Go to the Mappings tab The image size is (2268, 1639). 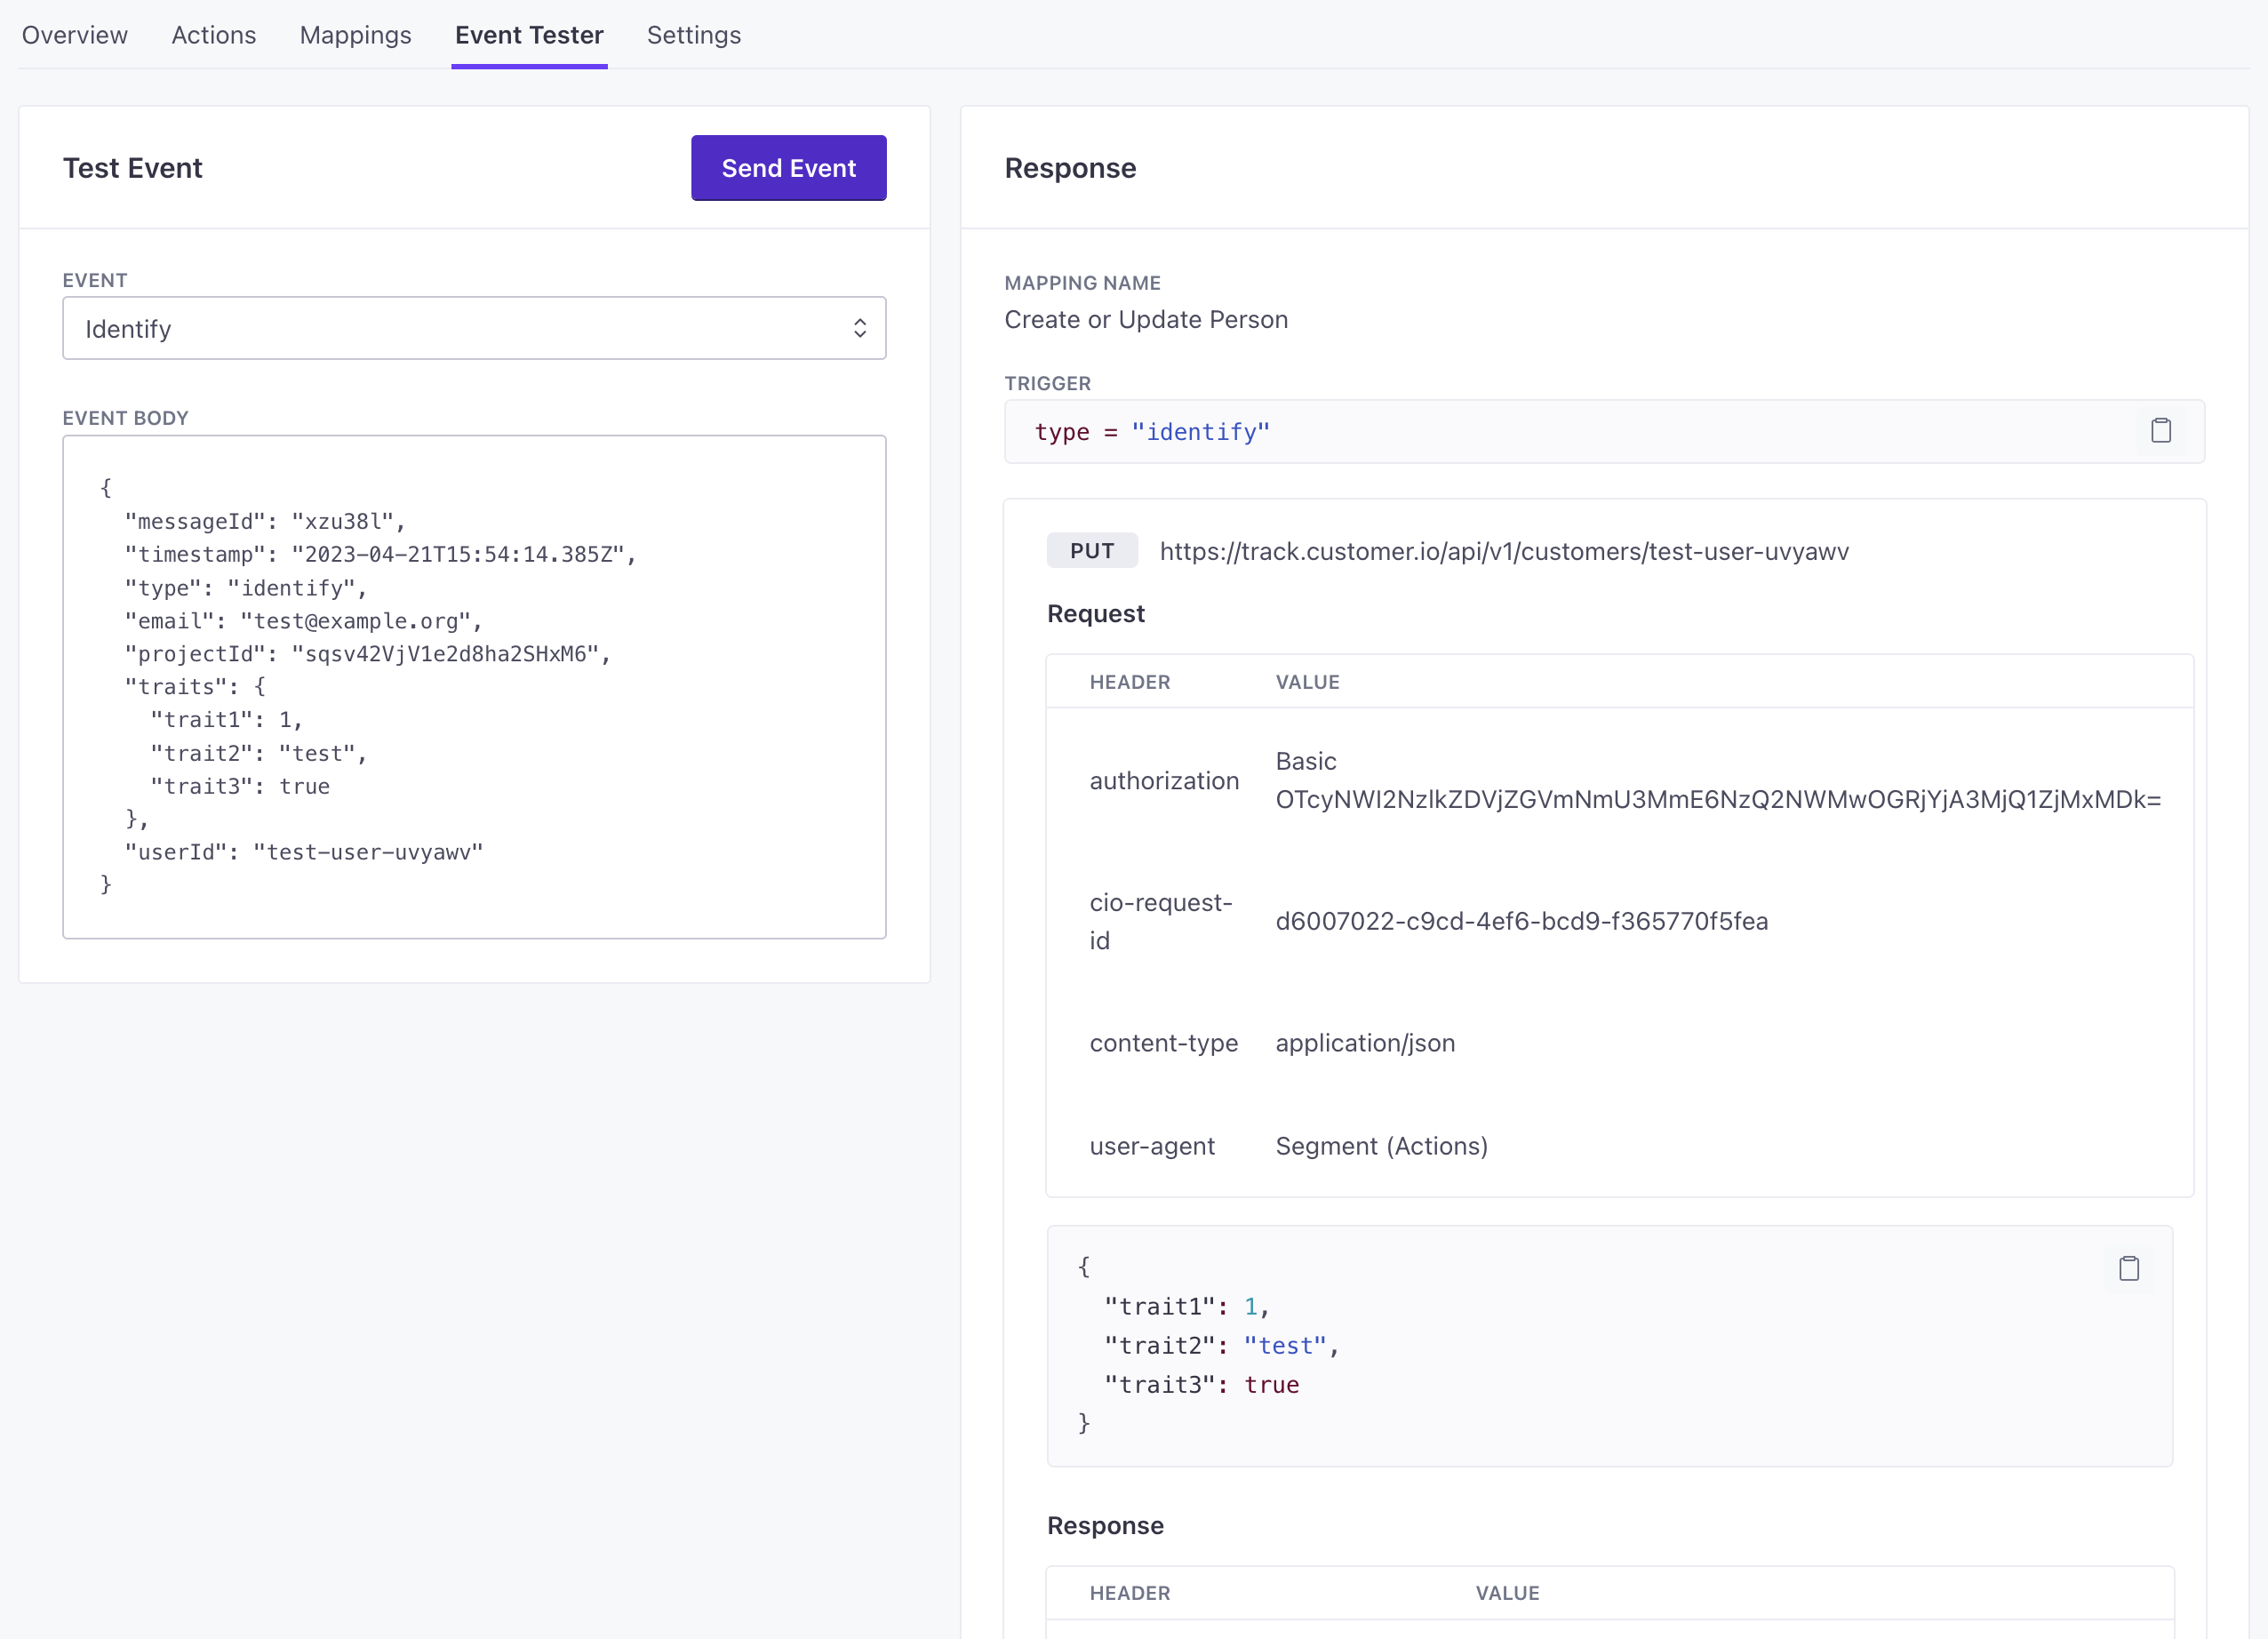[x=356, y=35]
